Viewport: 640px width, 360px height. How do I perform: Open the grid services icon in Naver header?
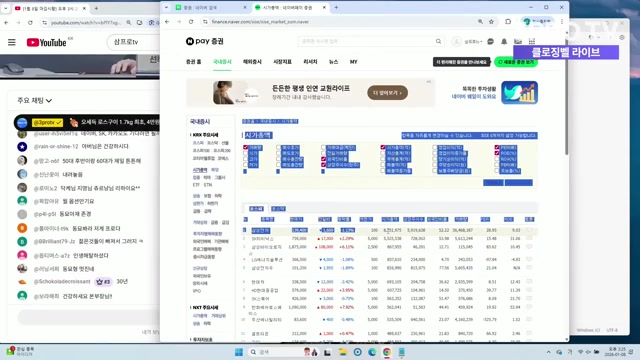tap(532, 41)
